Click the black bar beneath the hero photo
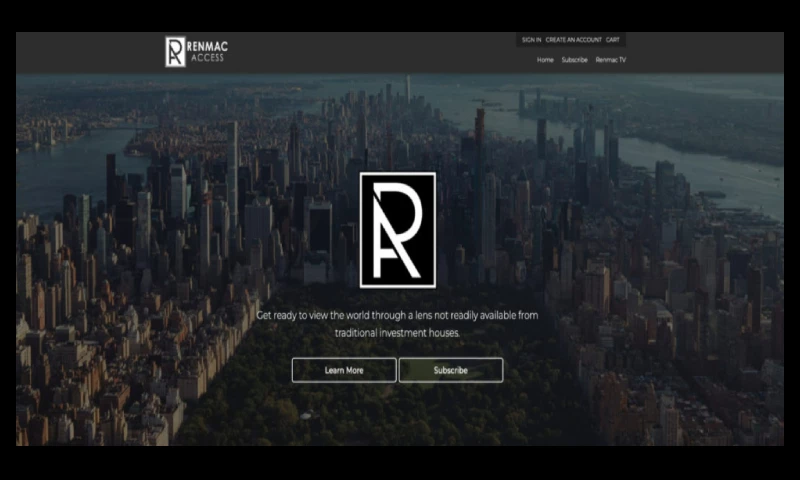The width and height of the screenshot is (800, 480). pyautogui.click(x=400, y=462)
